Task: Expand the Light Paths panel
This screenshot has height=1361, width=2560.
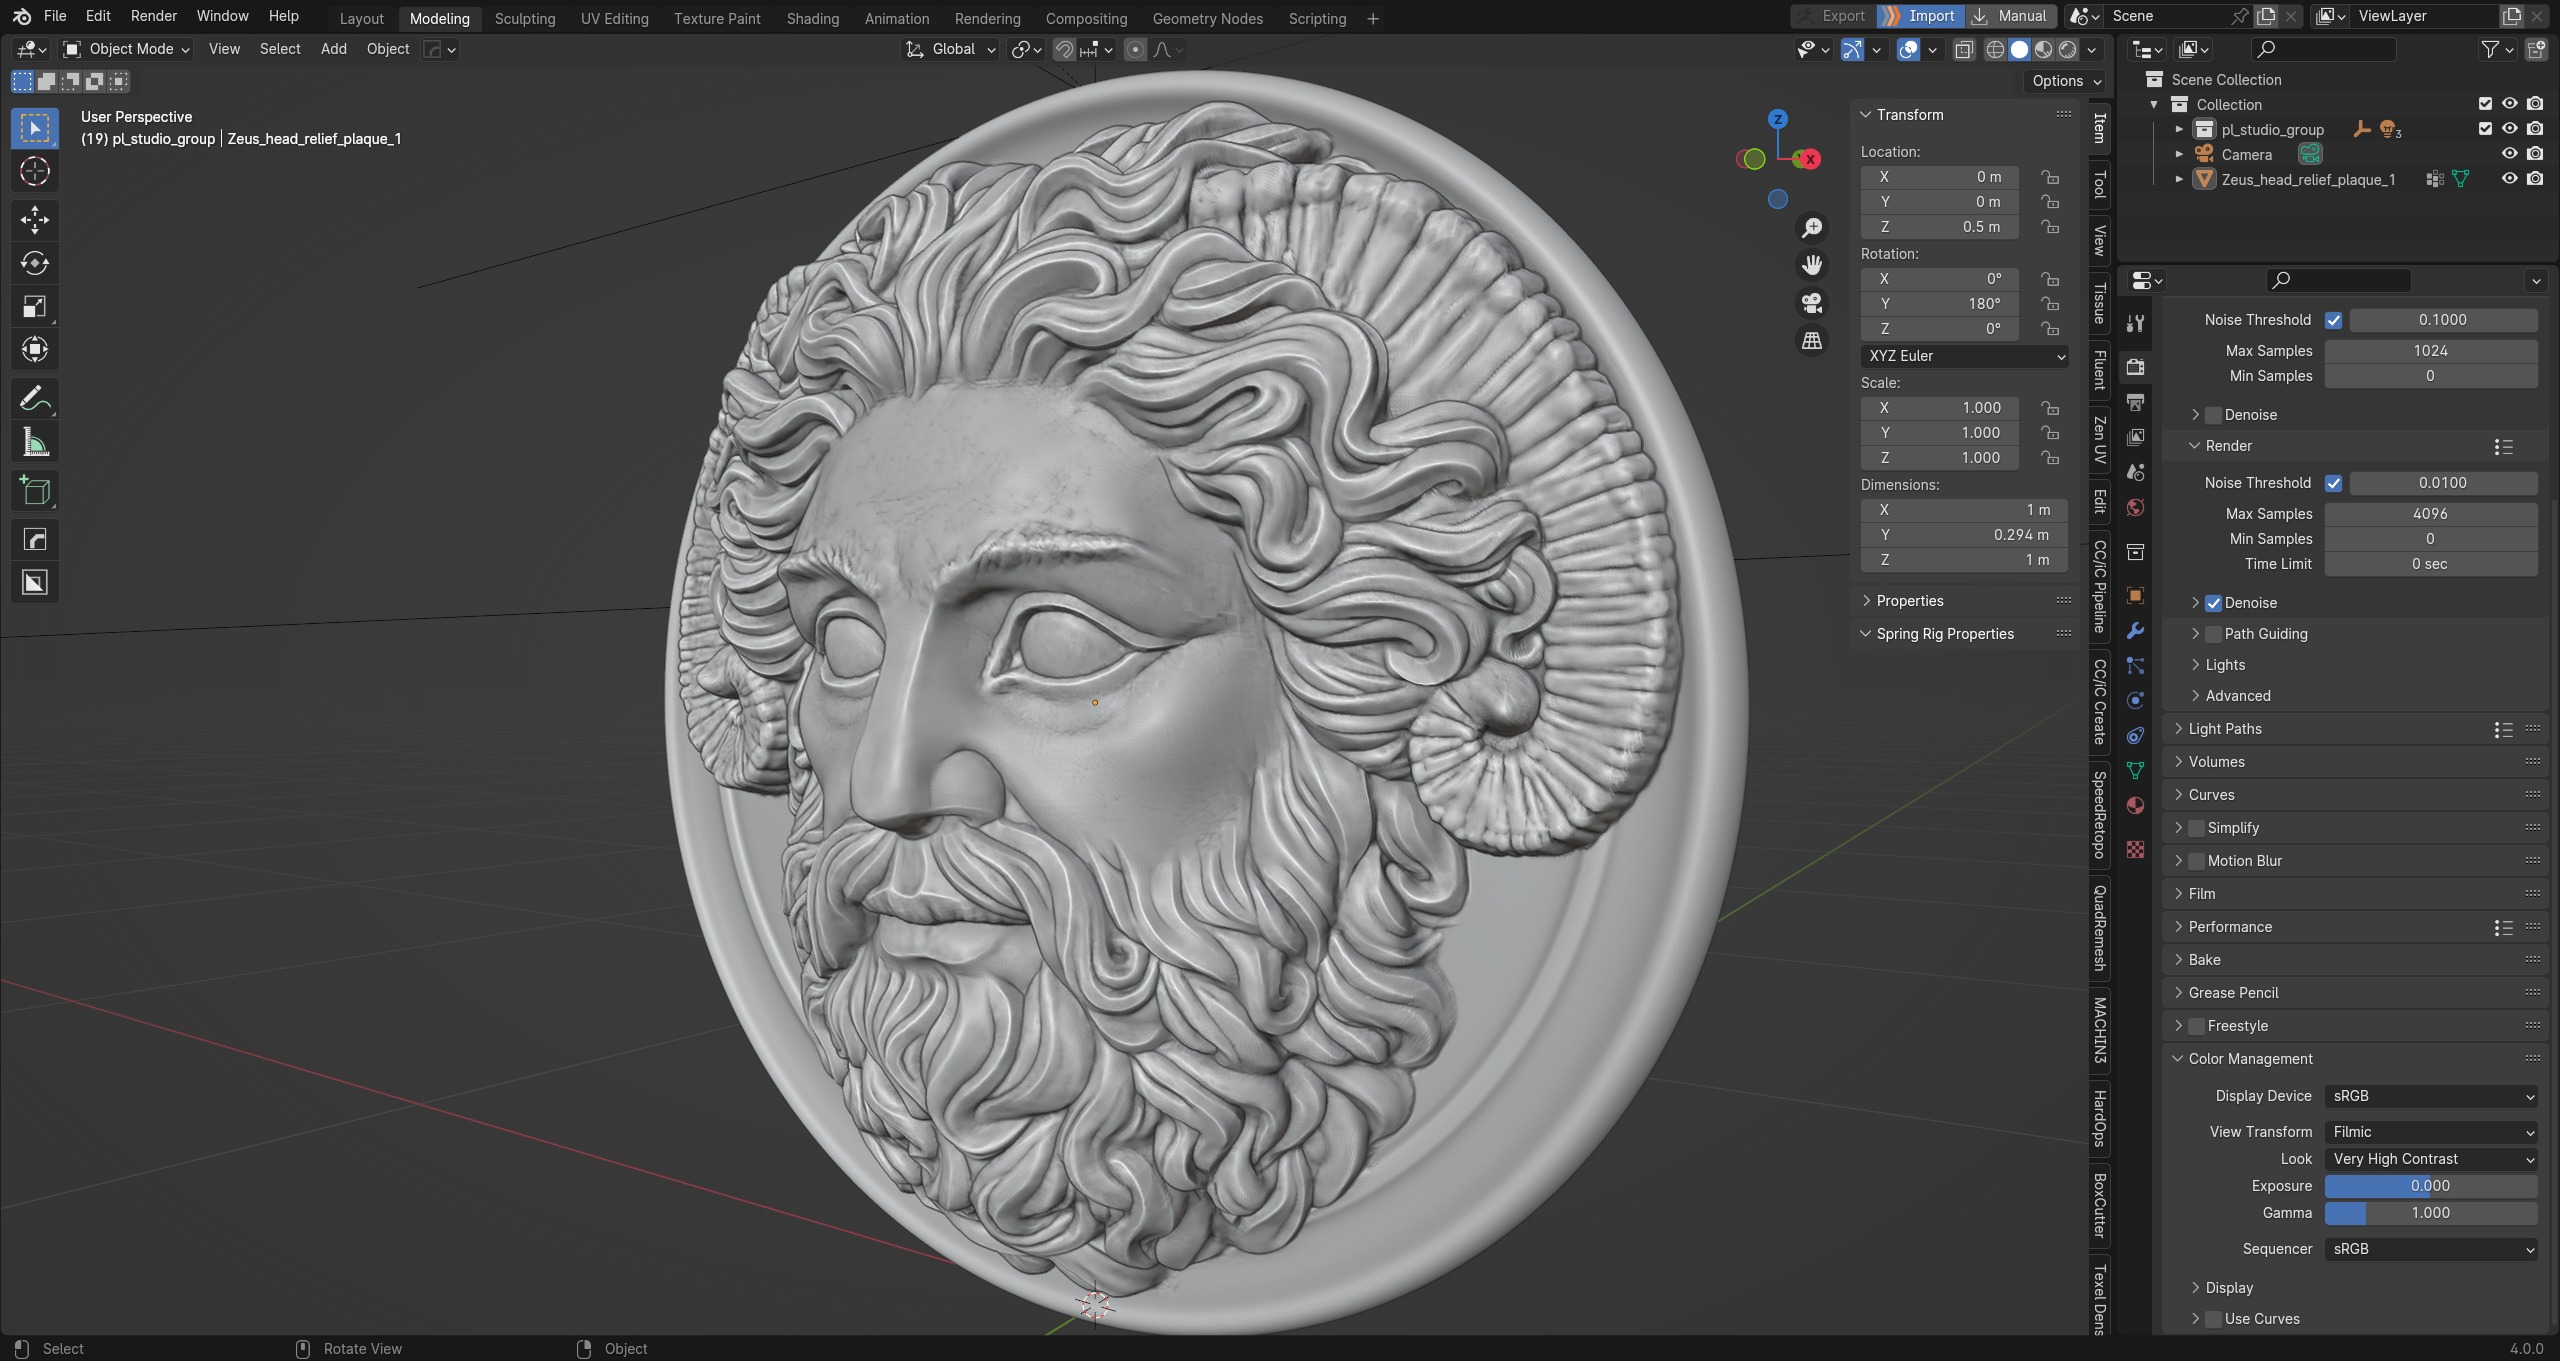Action: click(2225, 729)
